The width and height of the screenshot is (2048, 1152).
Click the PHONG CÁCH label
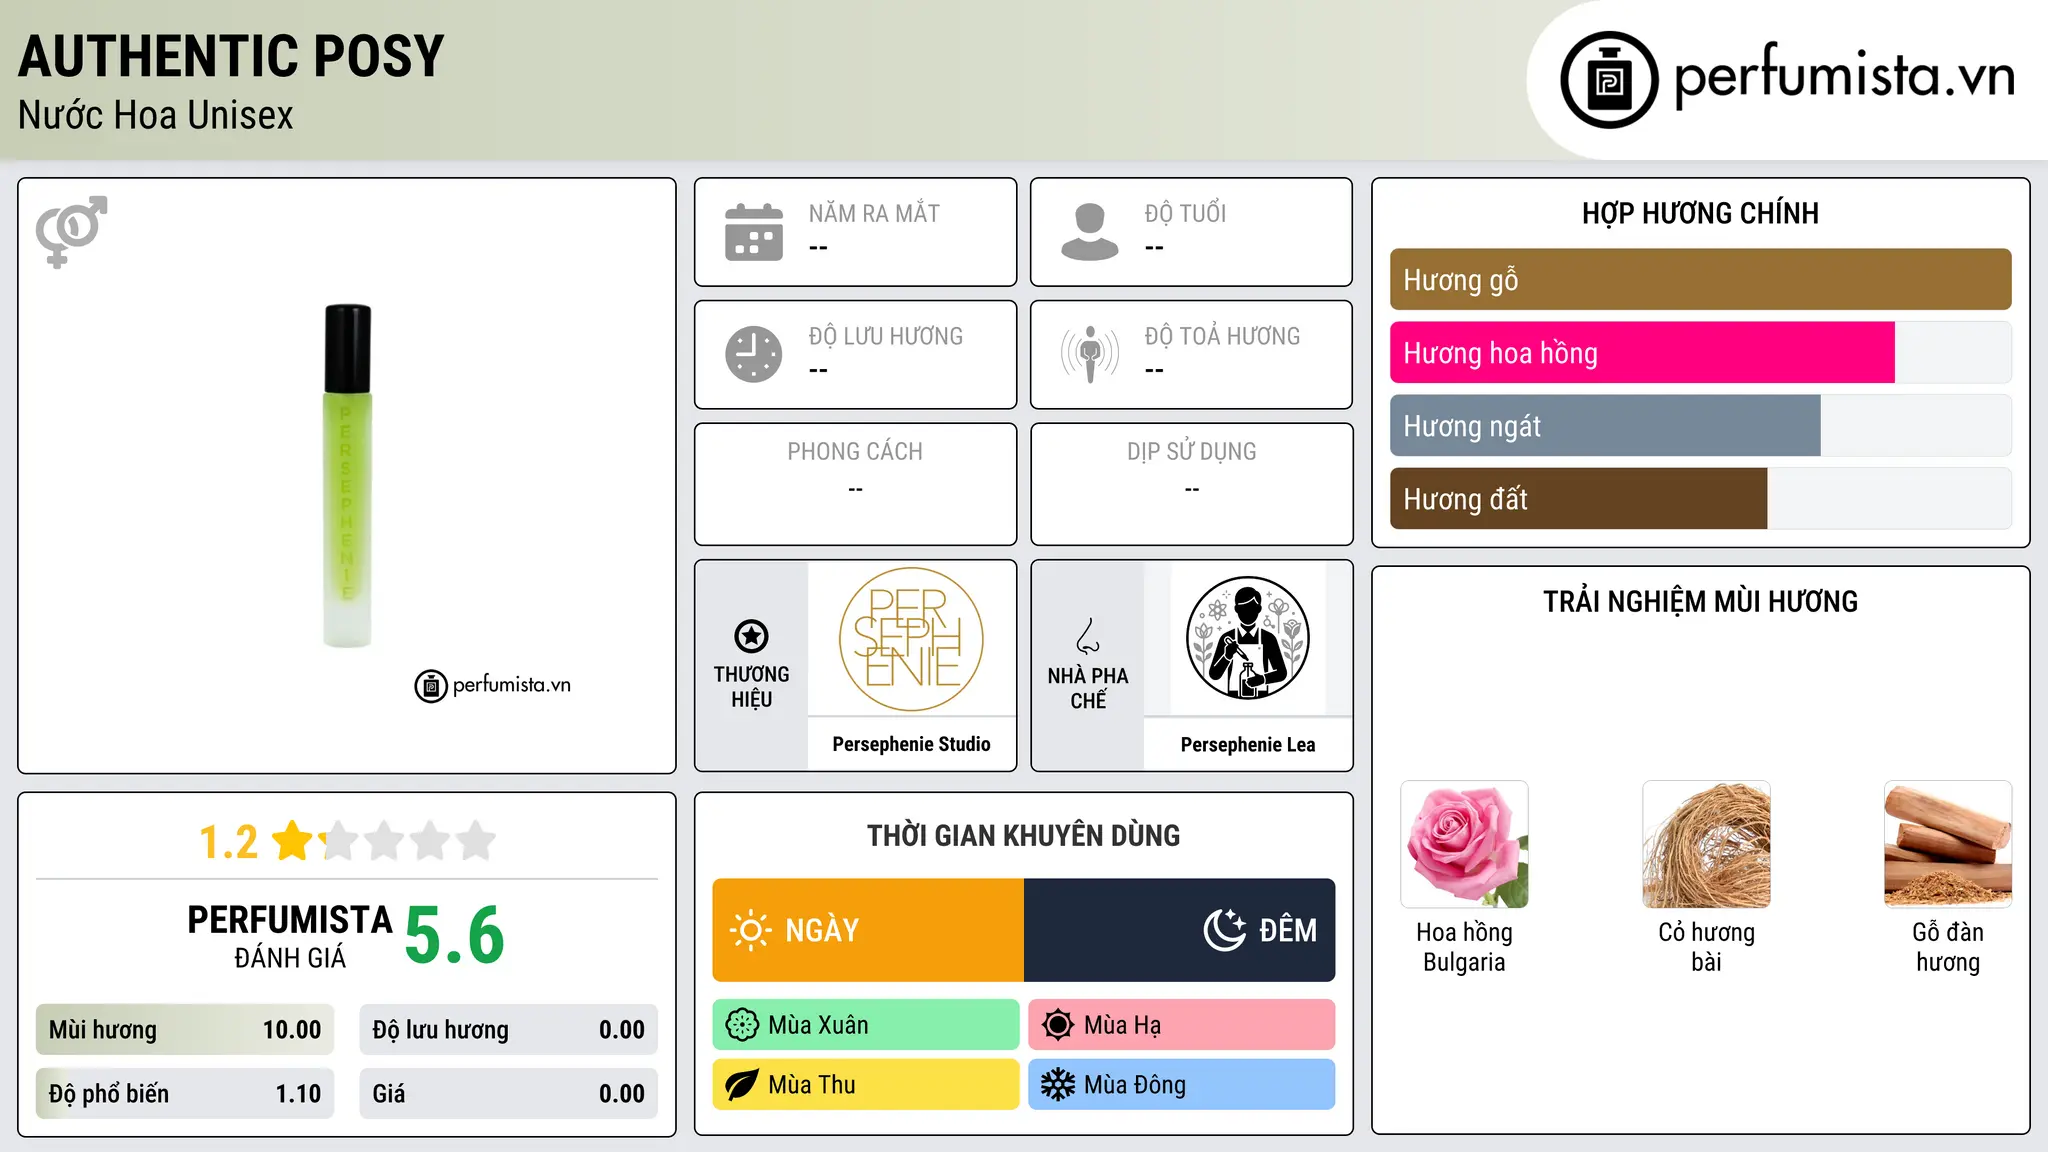coord(855,452)
